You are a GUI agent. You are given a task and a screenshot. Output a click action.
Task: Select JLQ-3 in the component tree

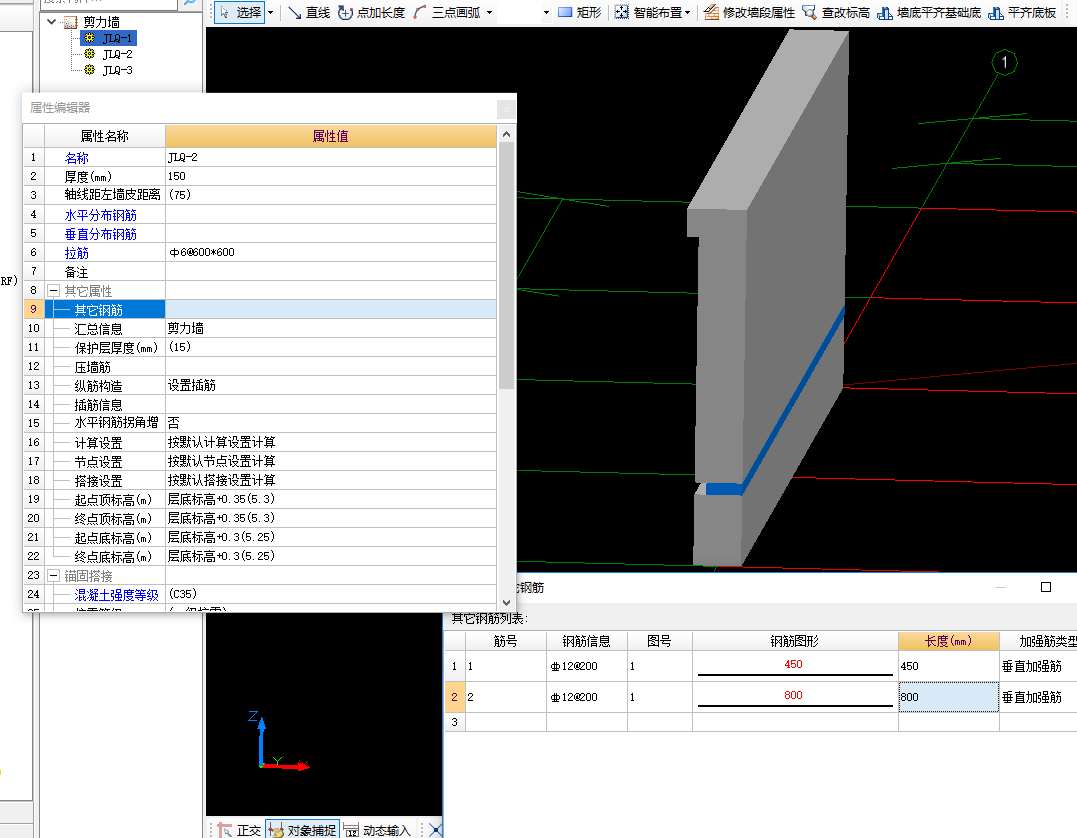click(x=117, y=70)
